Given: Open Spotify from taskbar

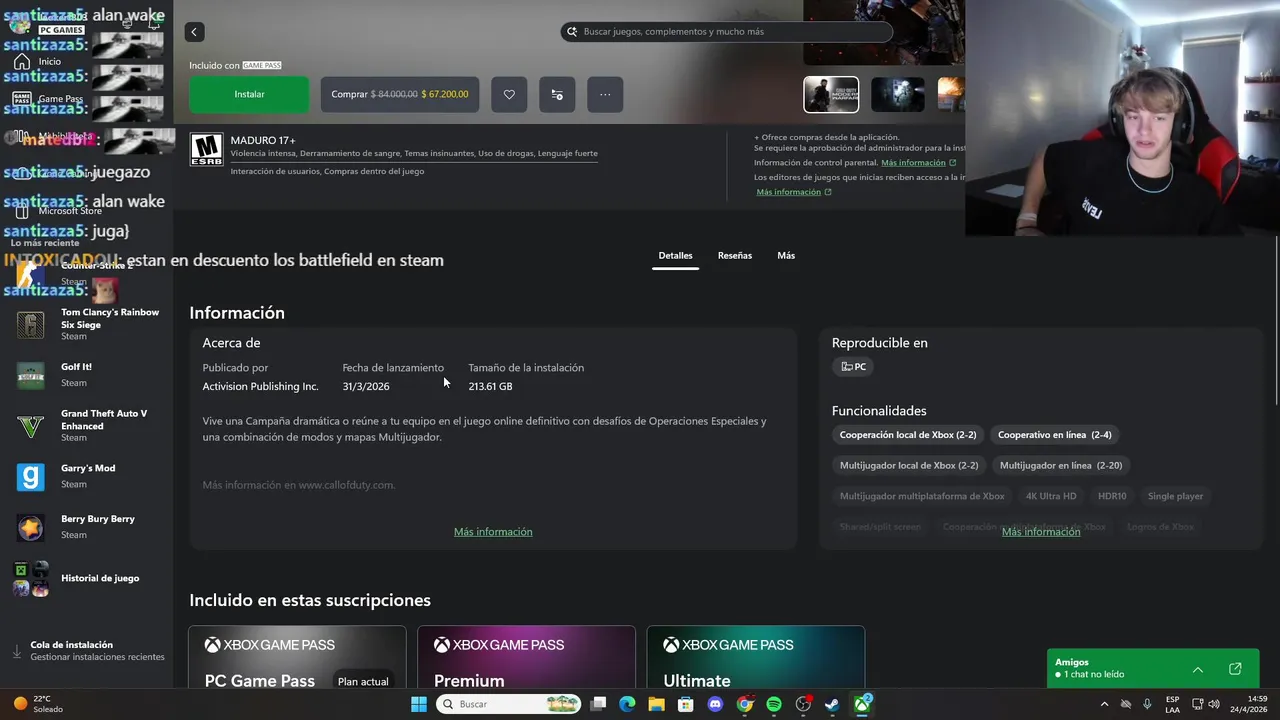Looking at the screenshot, I should [x=774, y=704].
